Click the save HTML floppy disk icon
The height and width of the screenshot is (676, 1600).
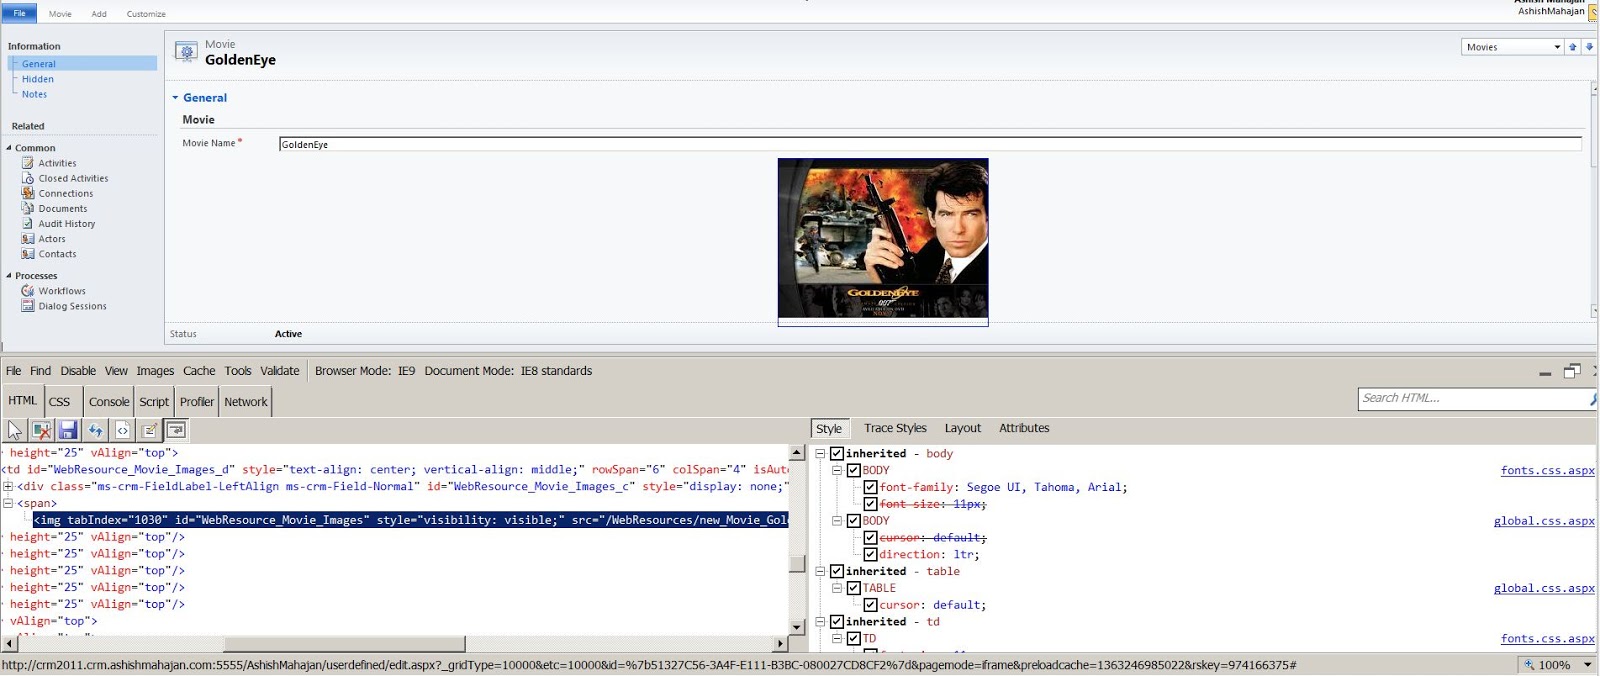[x=68, y=430]
